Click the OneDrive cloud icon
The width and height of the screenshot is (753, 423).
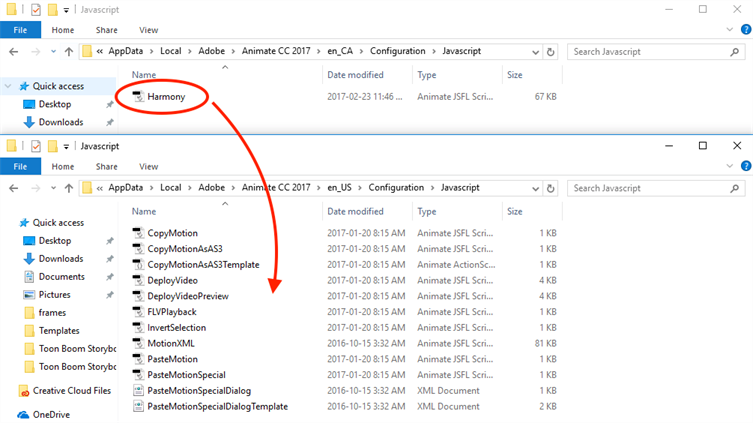pyautogui.click(x=23, y=414)
